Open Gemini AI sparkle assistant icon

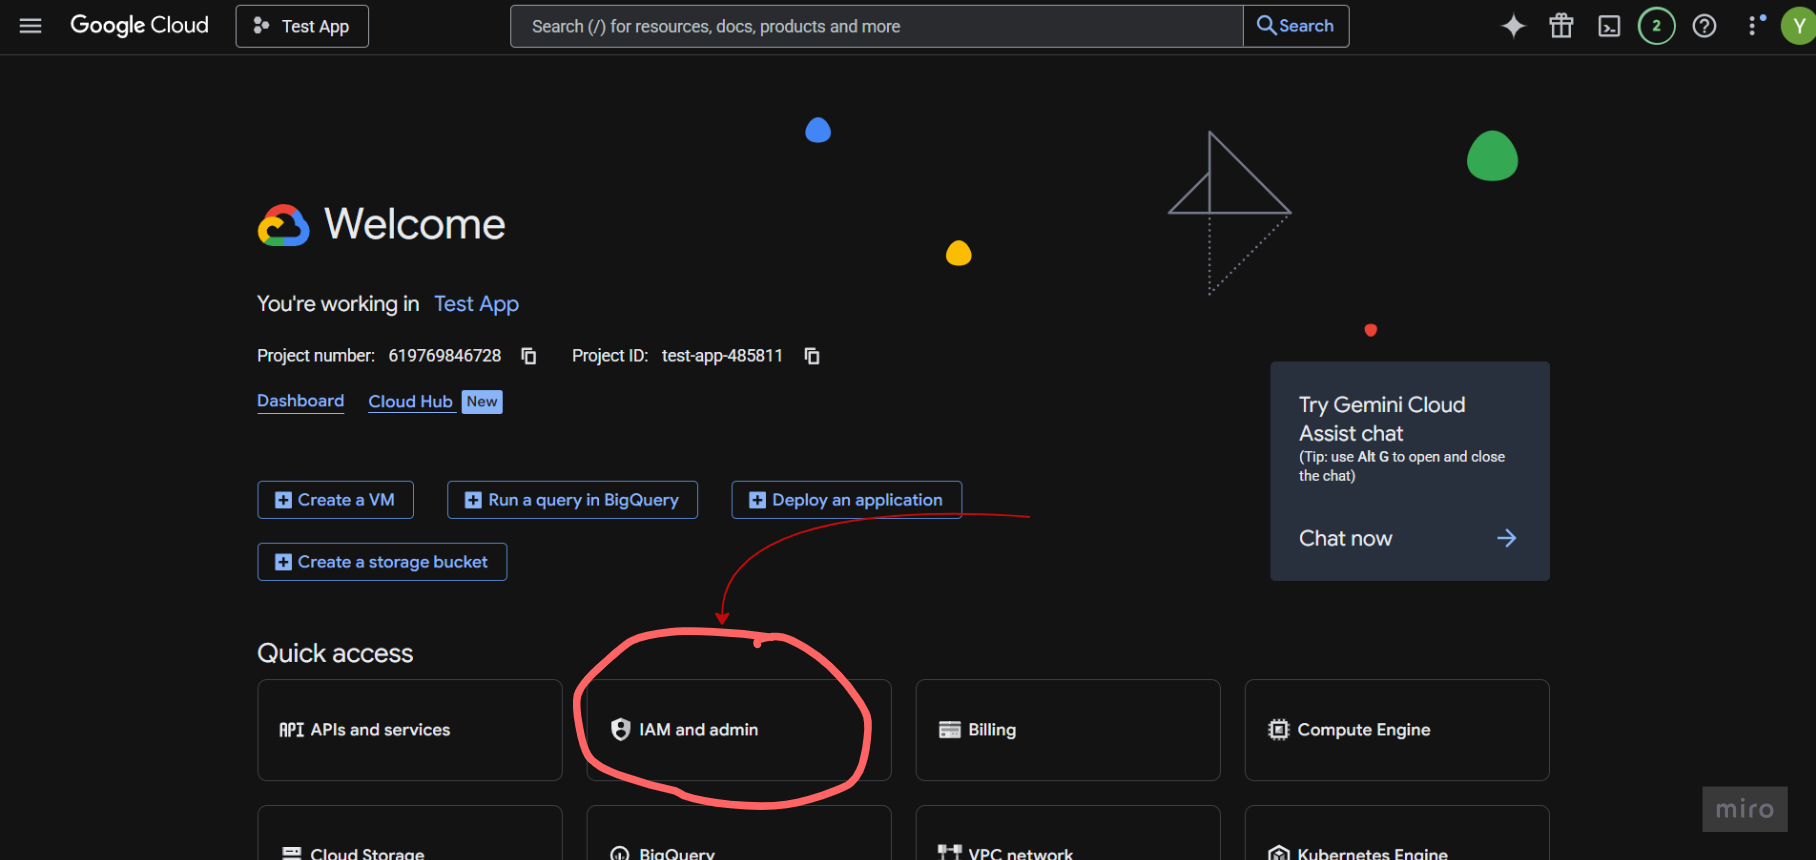coord(1513,26)
